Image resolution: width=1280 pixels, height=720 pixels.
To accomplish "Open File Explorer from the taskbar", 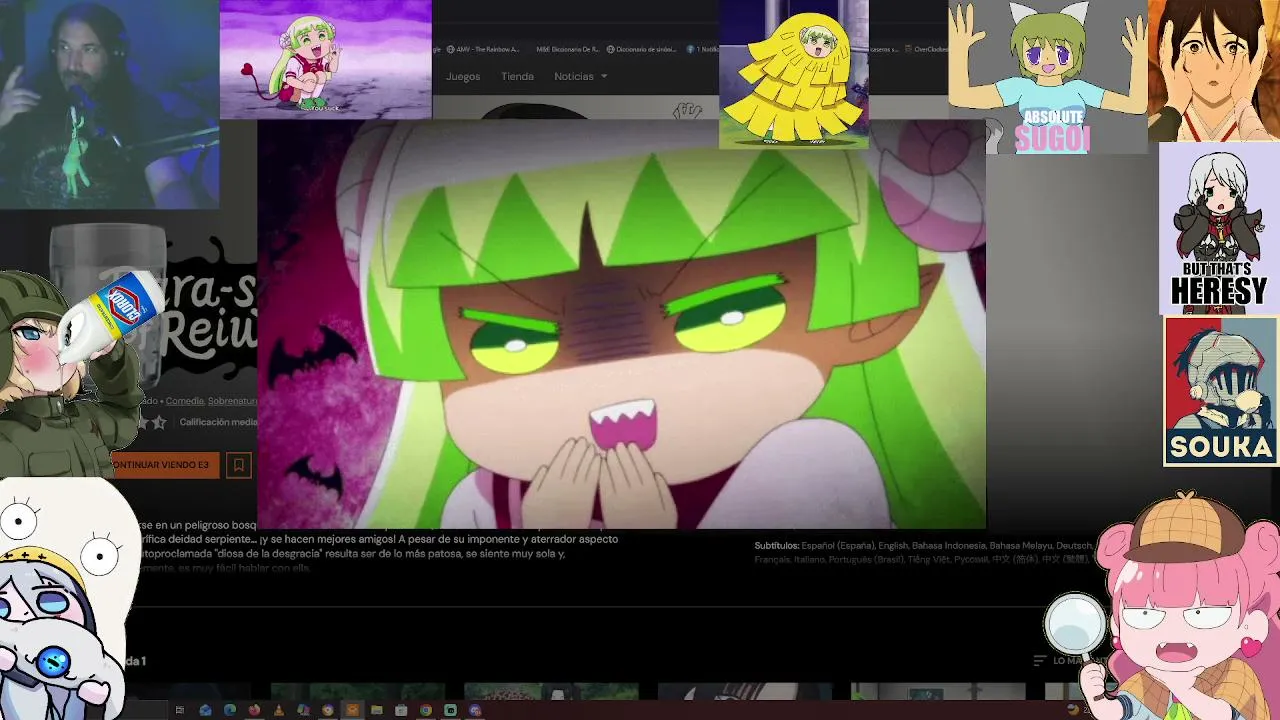I will click(377, 710).
